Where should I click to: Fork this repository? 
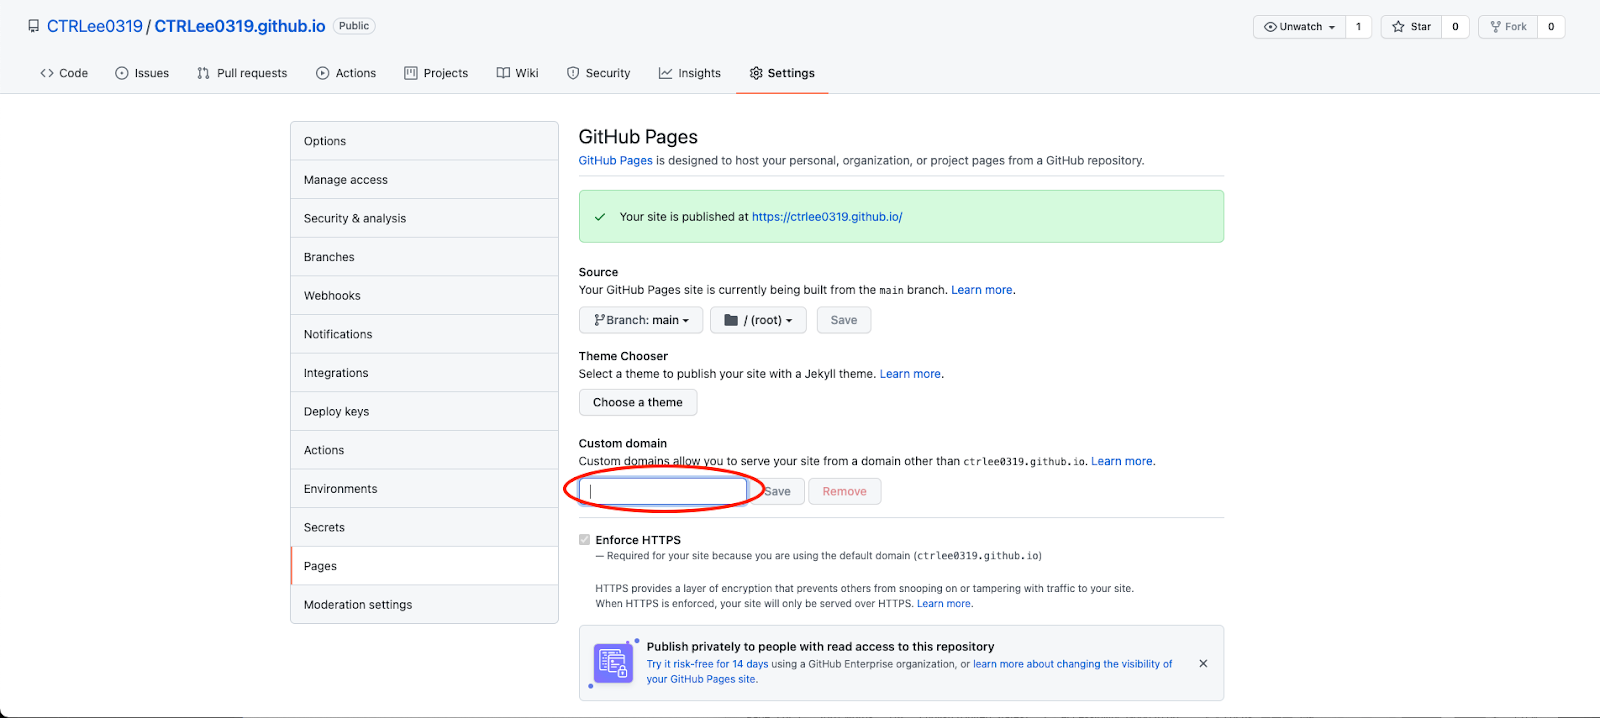click(1508, 27)
